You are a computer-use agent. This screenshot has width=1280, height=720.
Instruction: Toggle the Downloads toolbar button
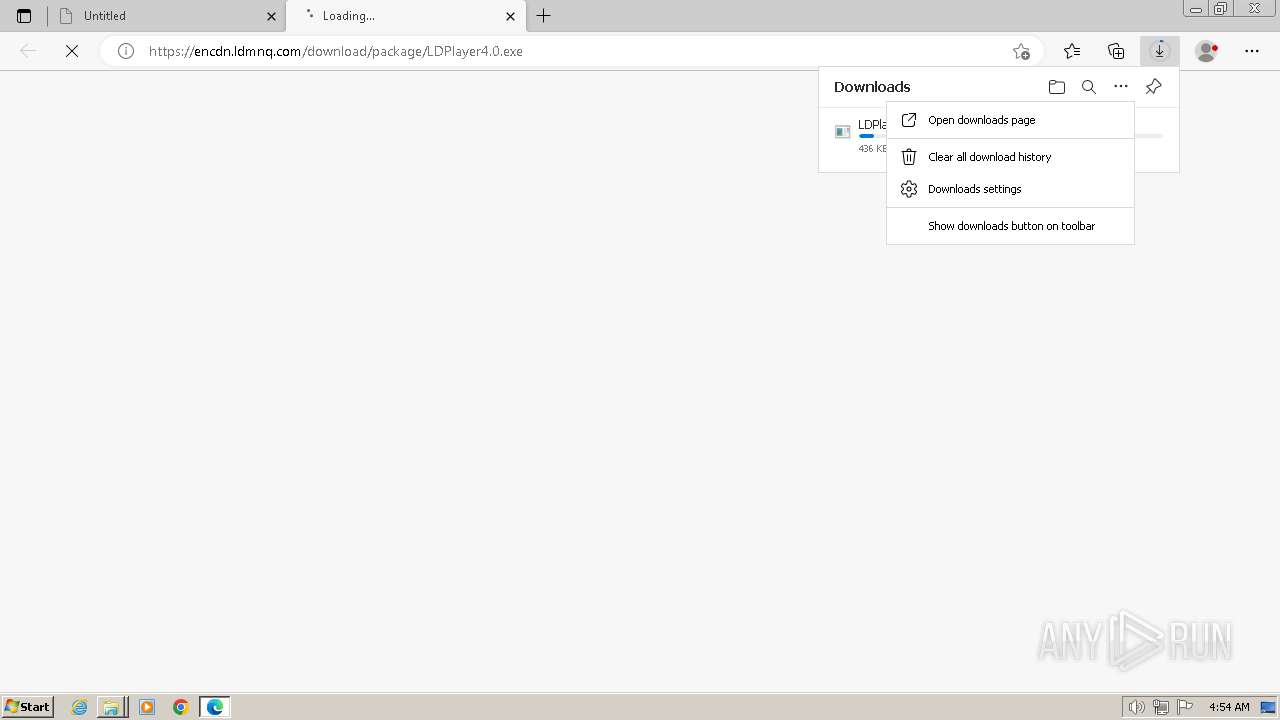(x=1160, y=51)
